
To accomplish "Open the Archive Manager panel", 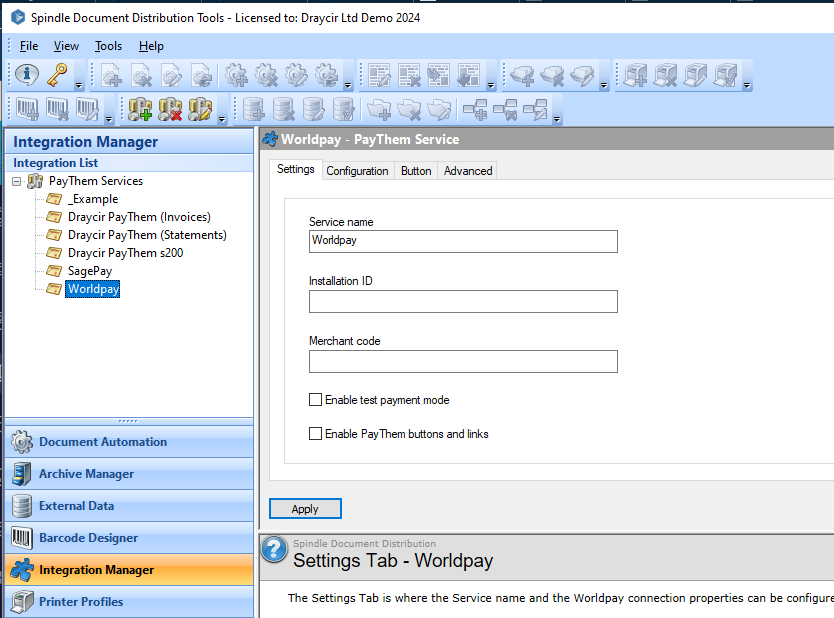I will click(x=129, y=474).
